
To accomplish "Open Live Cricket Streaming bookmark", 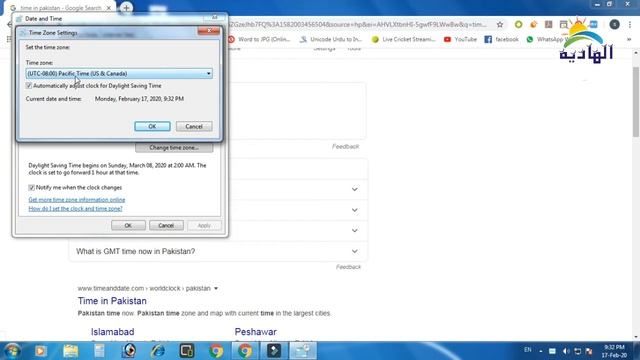I will pyautogui.click(x=404, y=39).
